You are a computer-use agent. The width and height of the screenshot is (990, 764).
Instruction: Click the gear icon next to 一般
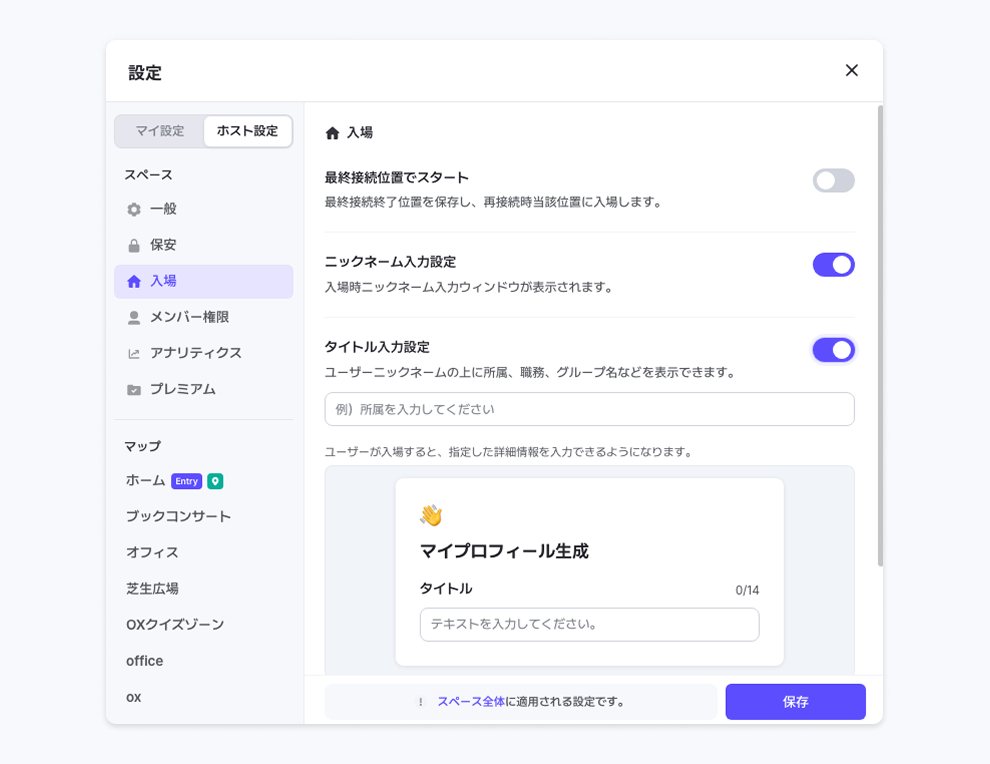(134, 210)
